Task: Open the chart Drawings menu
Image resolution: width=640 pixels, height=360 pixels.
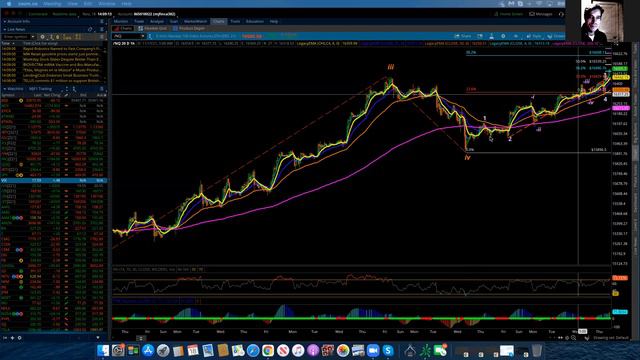Action: 557,36
